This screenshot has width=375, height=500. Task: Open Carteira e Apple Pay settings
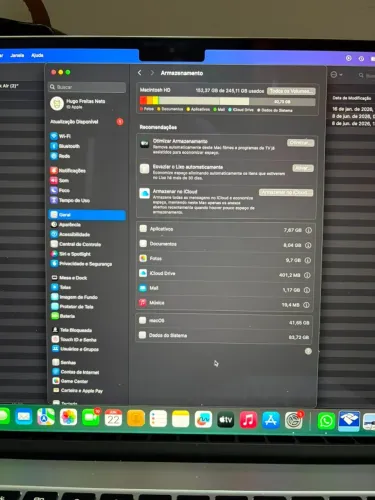click(x=78, y=390)
